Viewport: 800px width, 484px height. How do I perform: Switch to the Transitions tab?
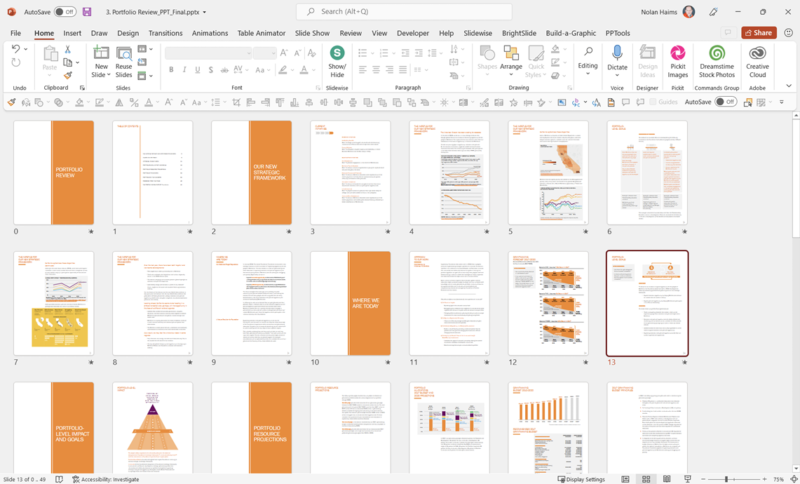(x=165, y=33)
